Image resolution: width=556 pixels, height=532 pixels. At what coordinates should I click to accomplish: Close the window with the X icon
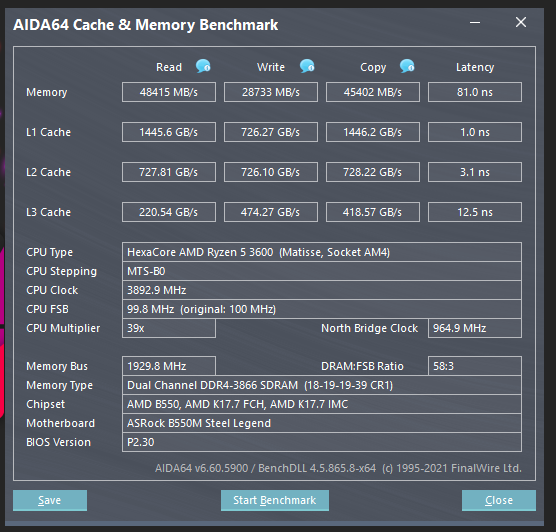tap(521, 22)
